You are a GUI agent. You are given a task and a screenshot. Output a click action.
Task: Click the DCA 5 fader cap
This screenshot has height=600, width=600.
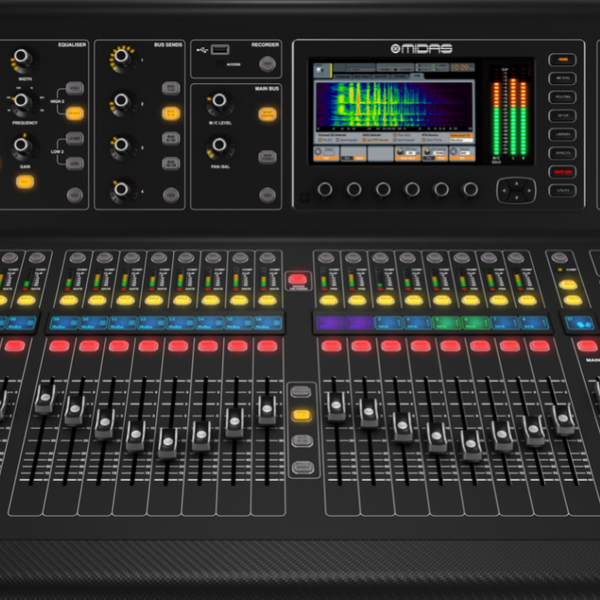coord(470,445)
